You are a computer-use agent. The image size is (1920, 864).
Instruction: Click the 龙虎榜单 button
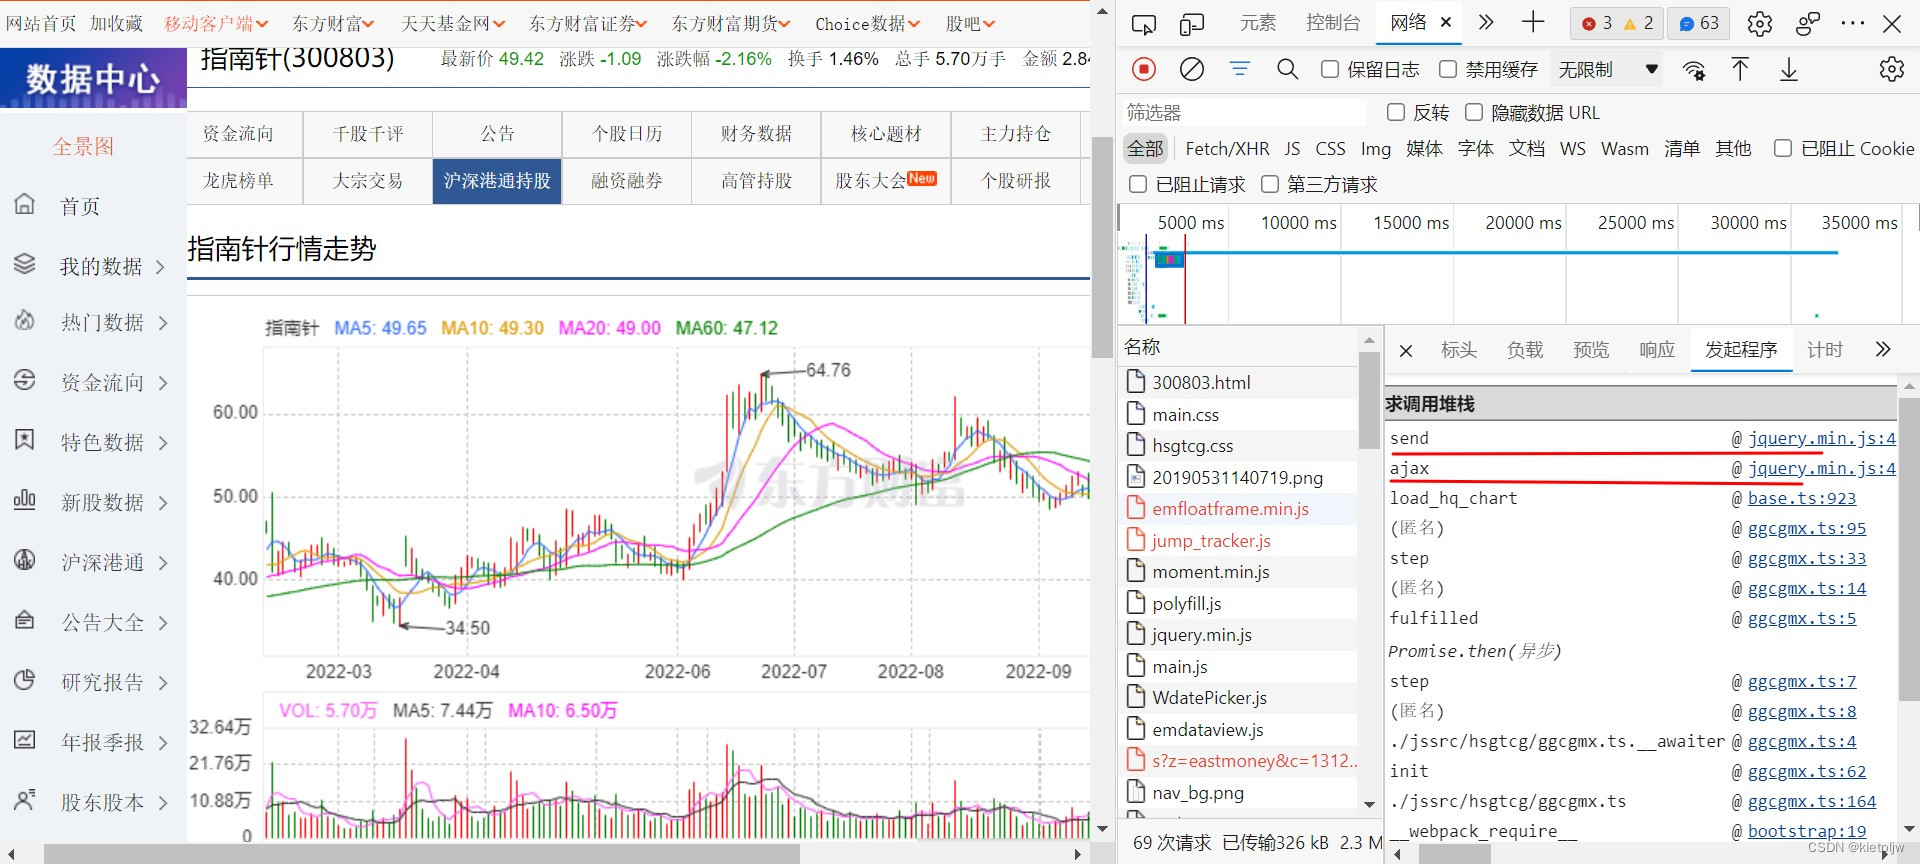click(237, 180)
